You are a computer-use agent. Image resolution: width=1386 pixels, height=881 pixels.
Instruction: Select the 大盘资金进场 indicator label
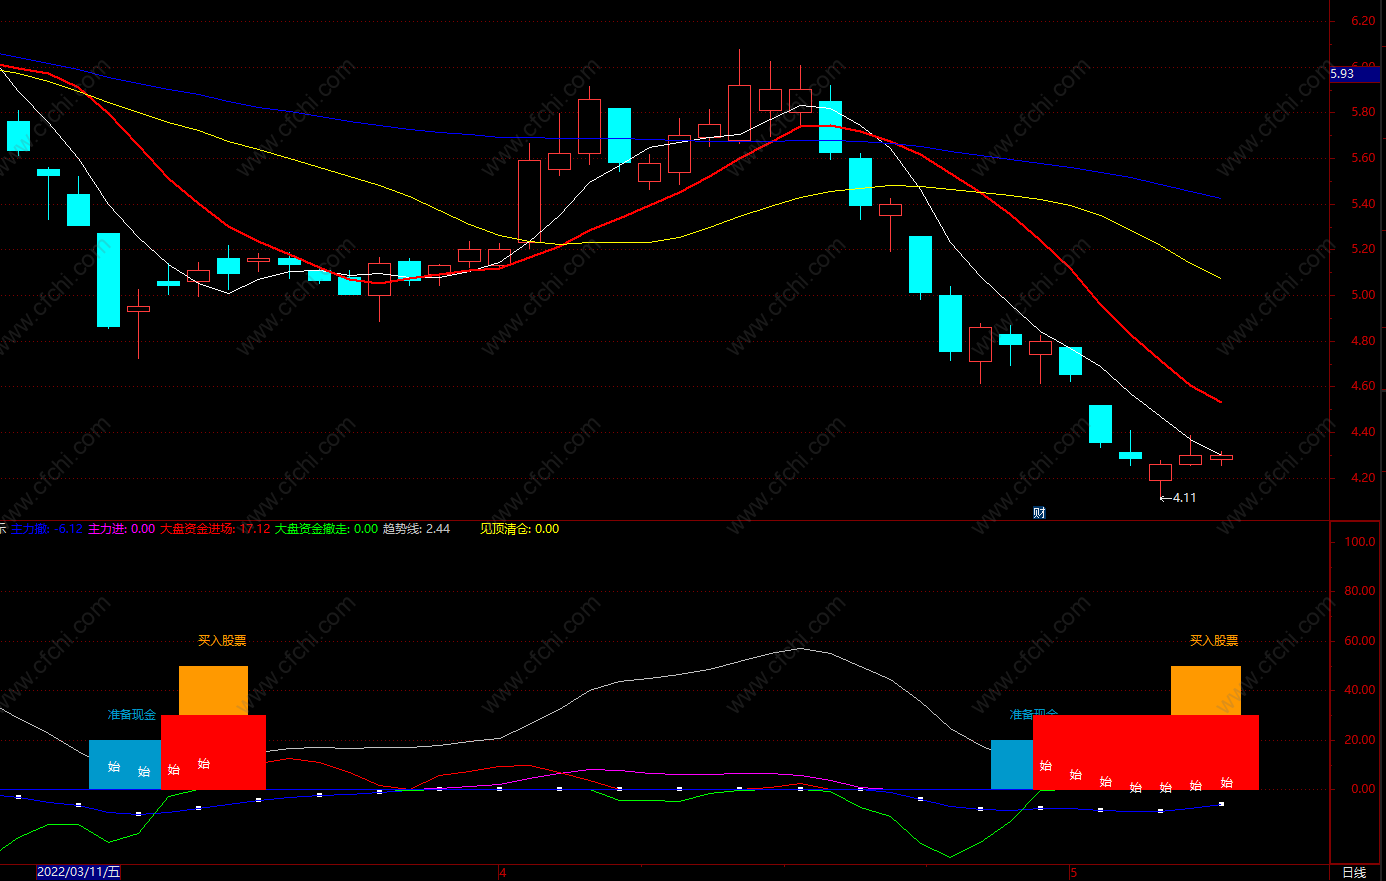(215, 529)
